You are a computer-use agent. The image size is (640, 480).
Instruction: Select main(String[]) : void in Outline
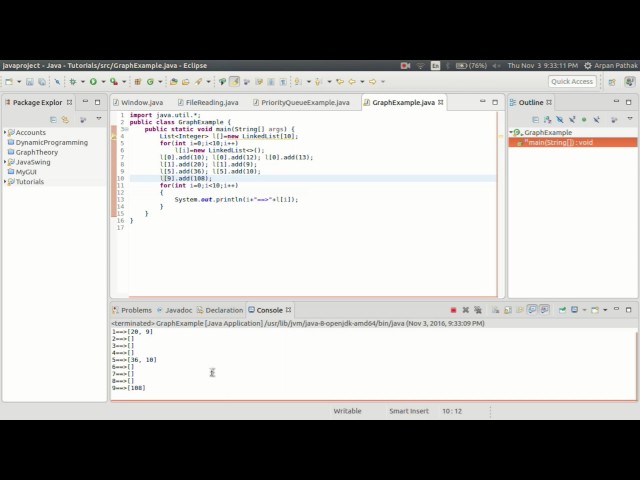click(x=573, y=142)
